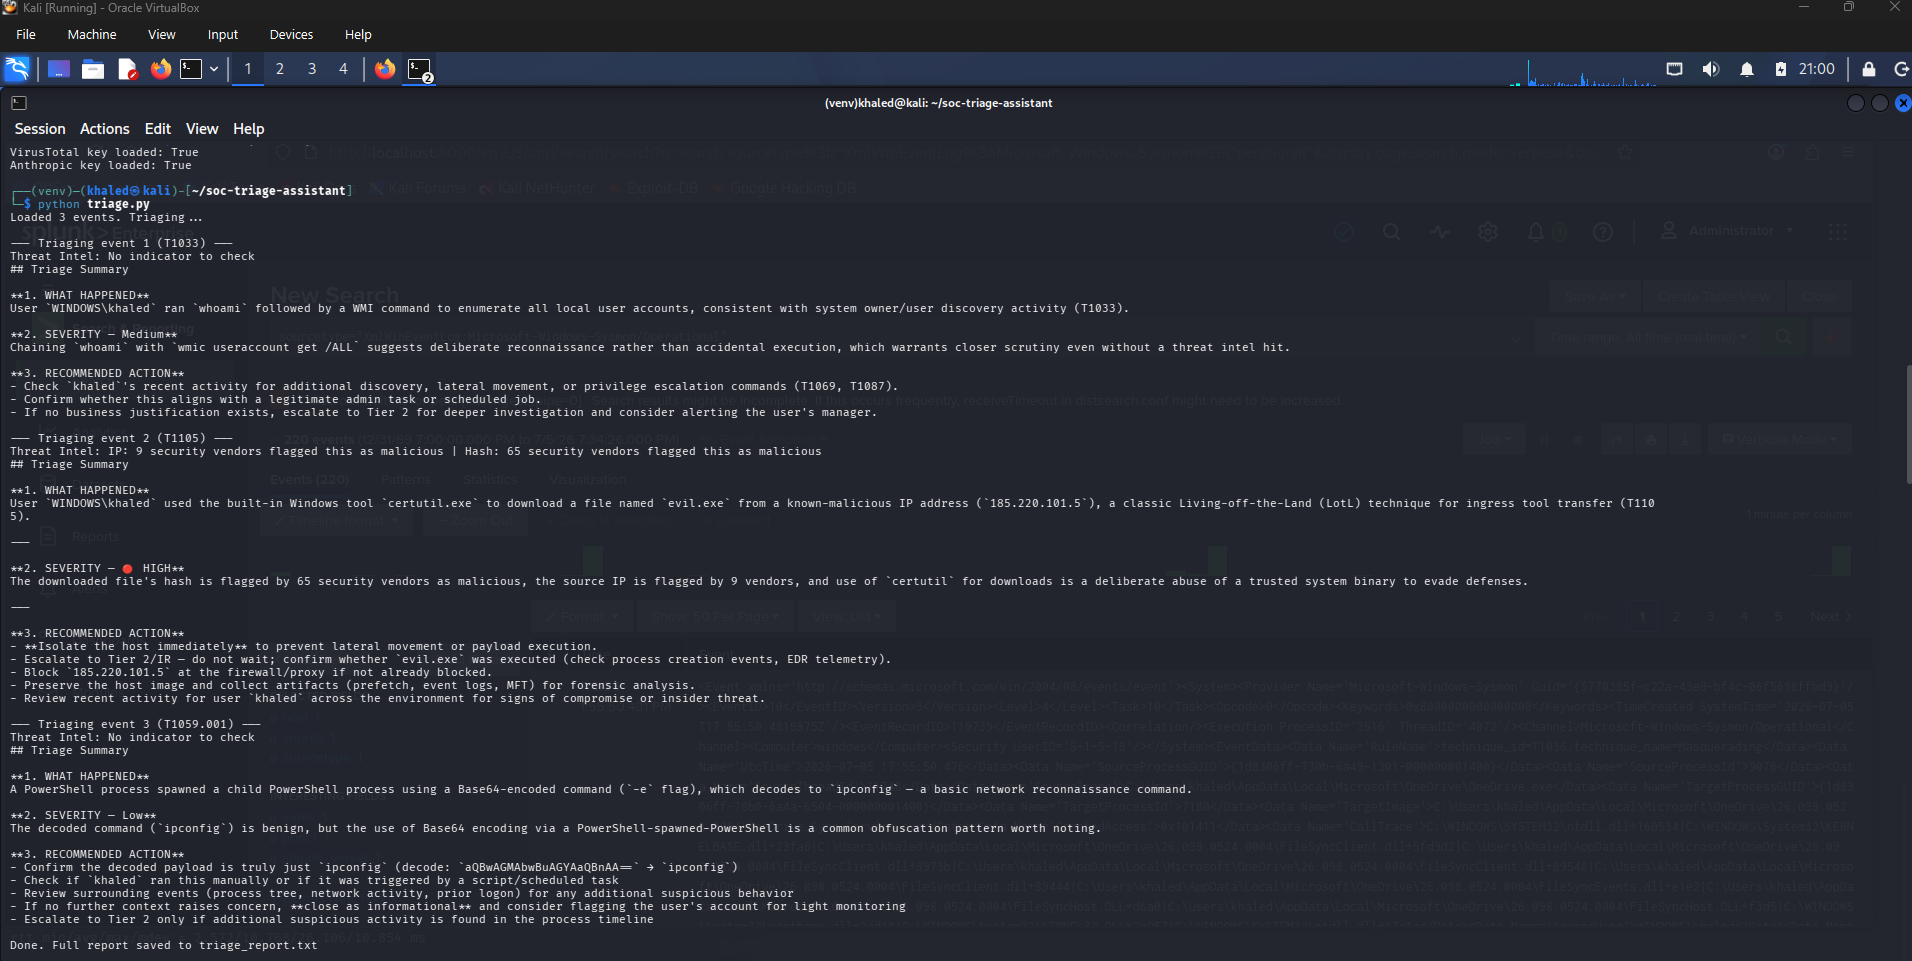Activate the running Firefox taskbar button

pos(385,69)
